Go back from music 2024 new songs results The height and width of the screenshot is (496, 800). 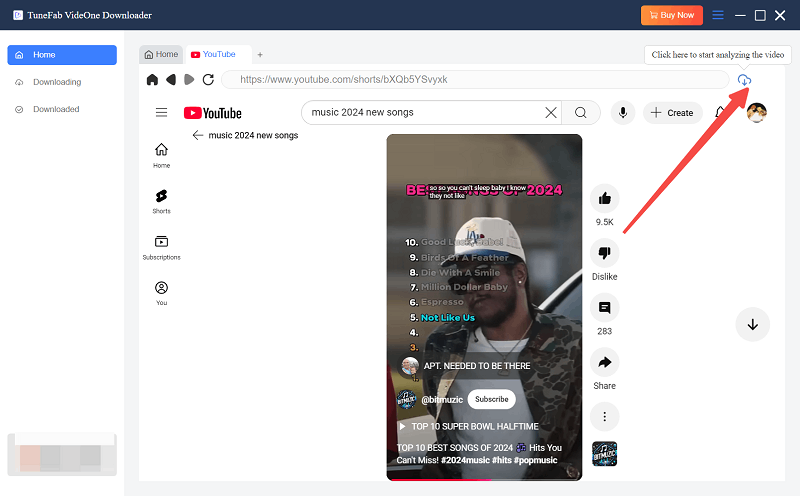coord(197,135)
